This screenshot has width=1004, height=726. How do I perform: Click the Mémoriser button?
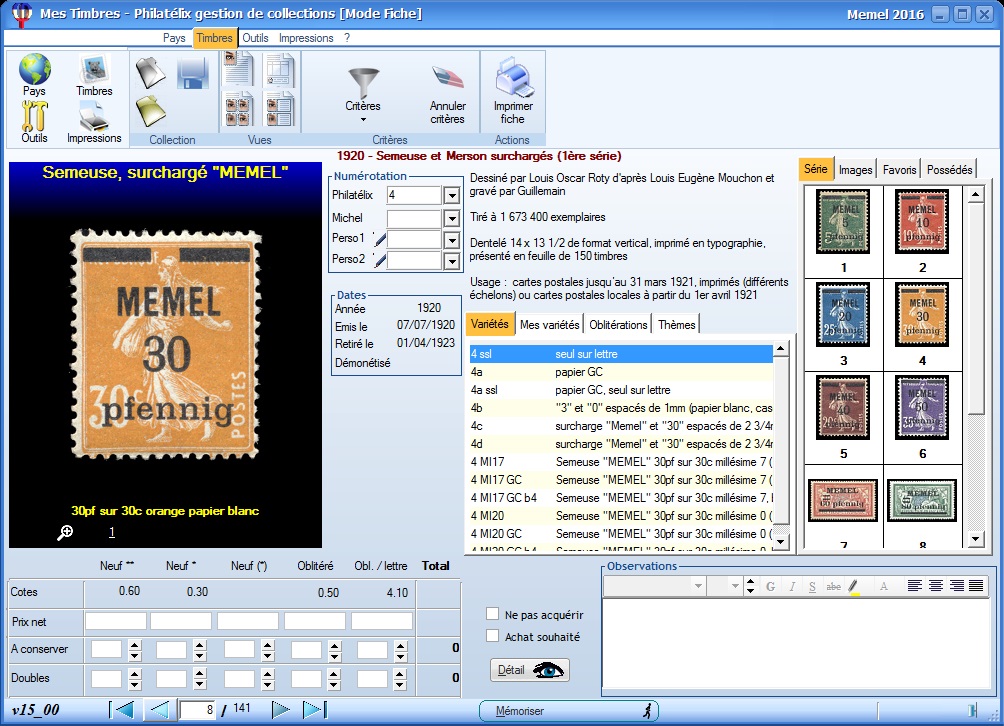coord(569,711)
